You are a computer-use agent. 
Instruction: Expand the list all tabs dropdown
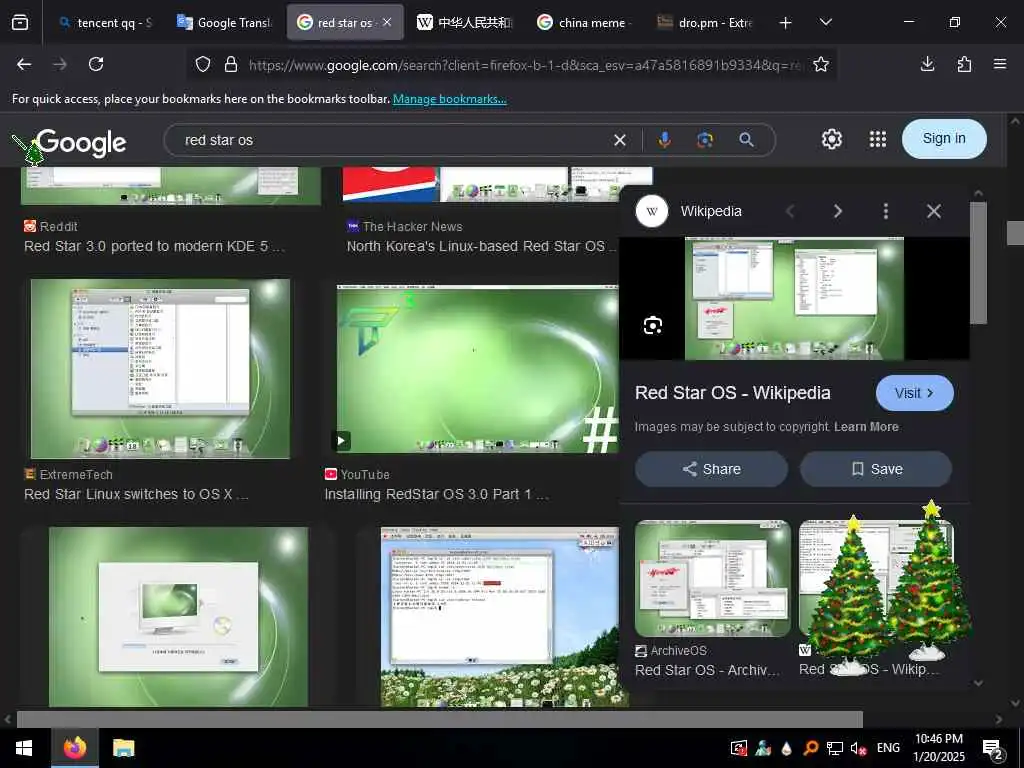pyautogui.click(x=826, y=22)
